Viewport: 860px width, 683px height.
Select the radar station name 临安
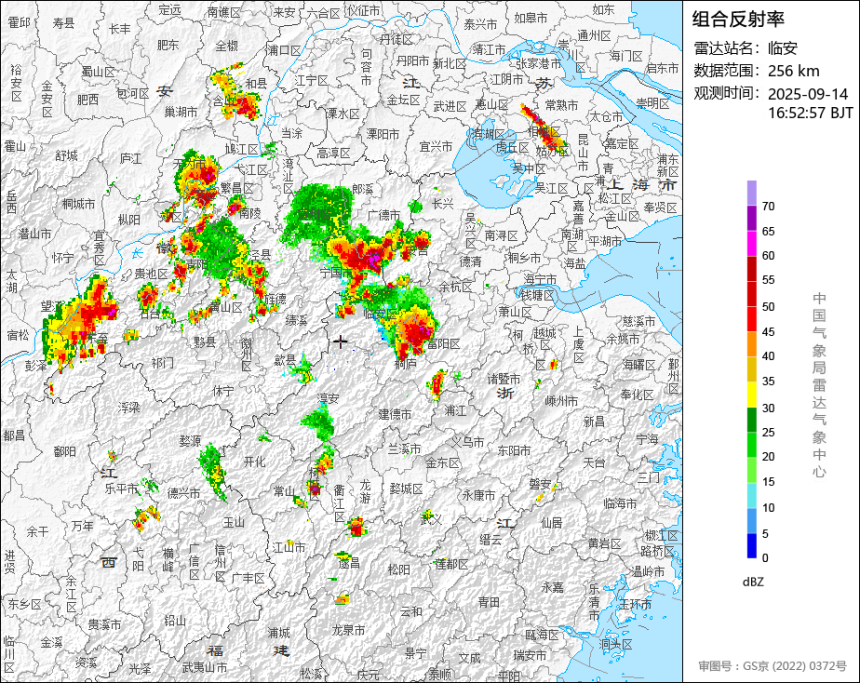(782, 48)
